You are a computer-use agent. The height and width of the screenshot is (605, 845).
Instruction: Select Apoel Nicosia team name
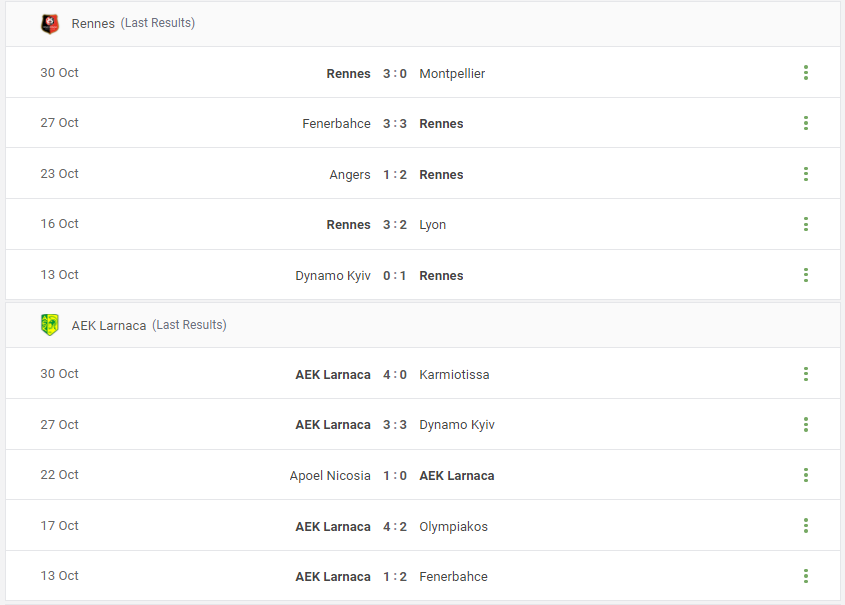point(330,476)
